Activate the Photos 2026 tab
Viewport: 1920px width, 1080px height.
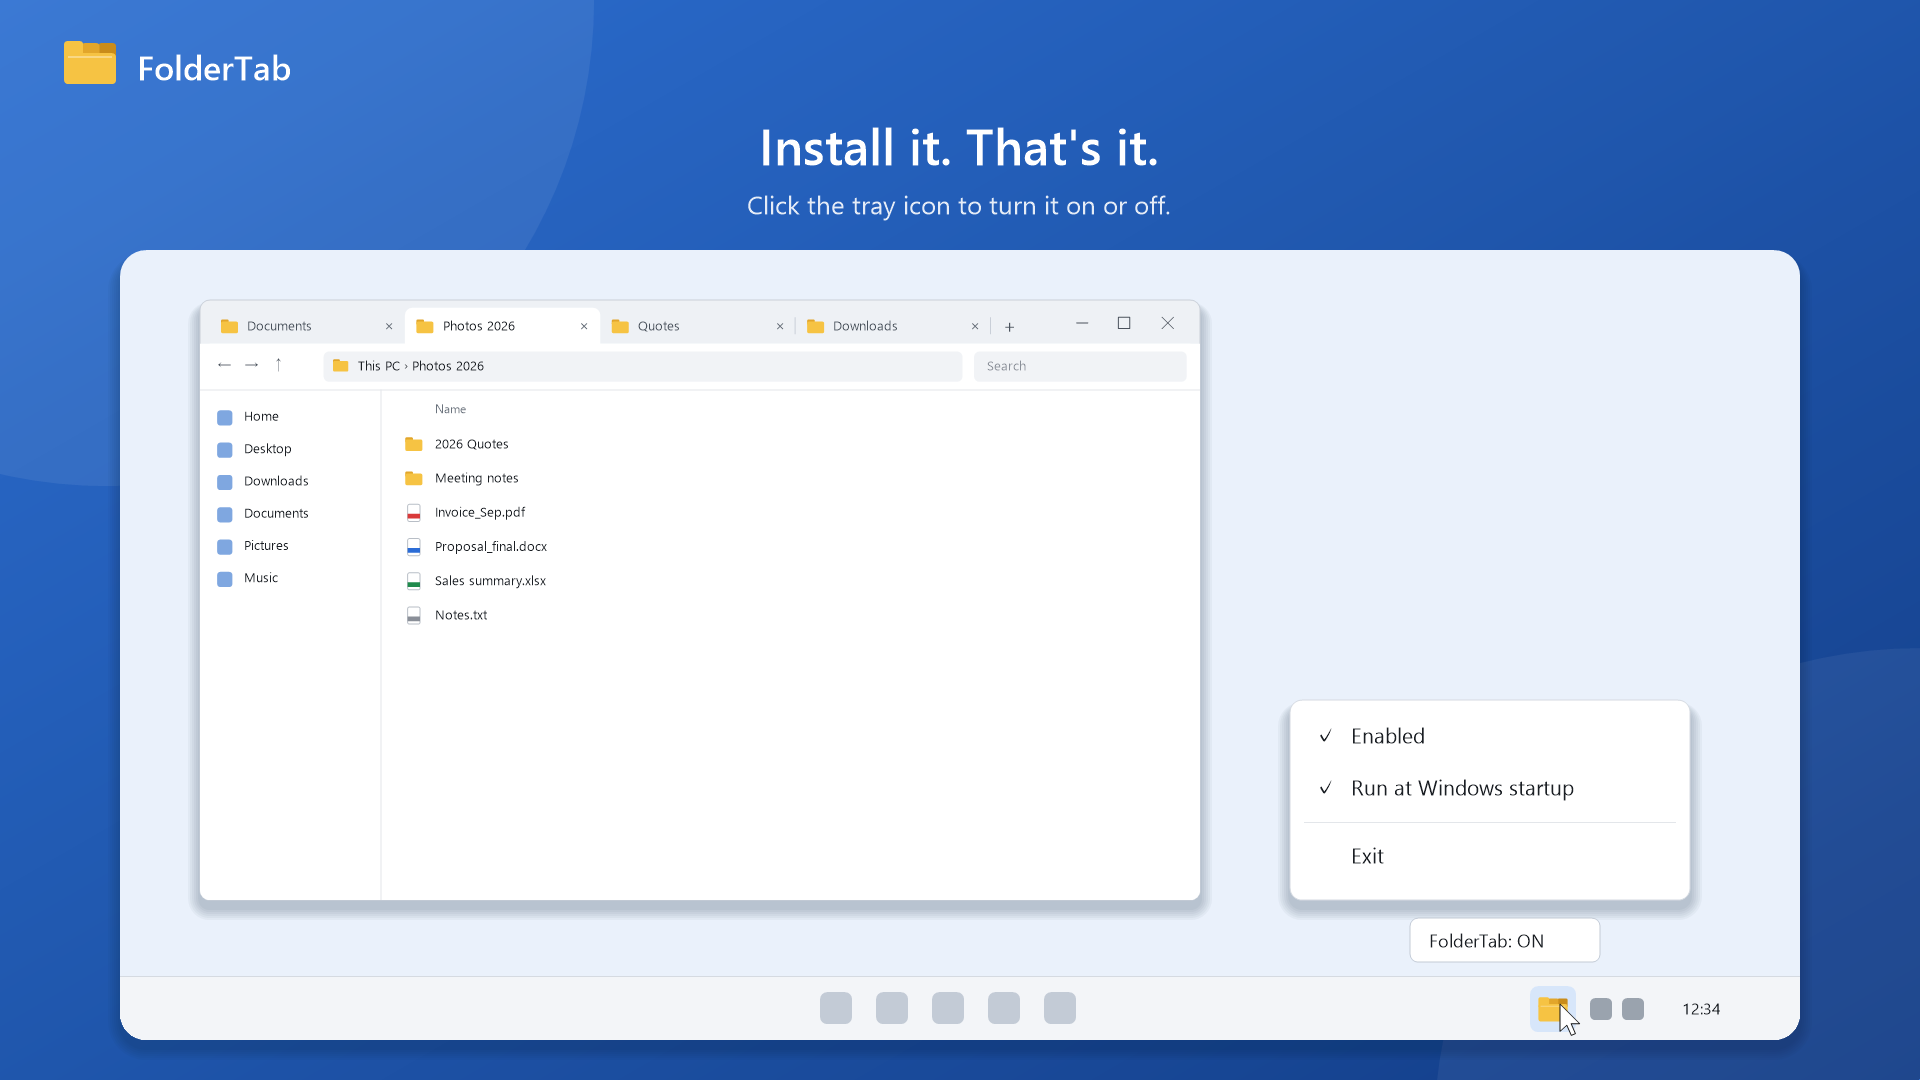tap(502, 326)
